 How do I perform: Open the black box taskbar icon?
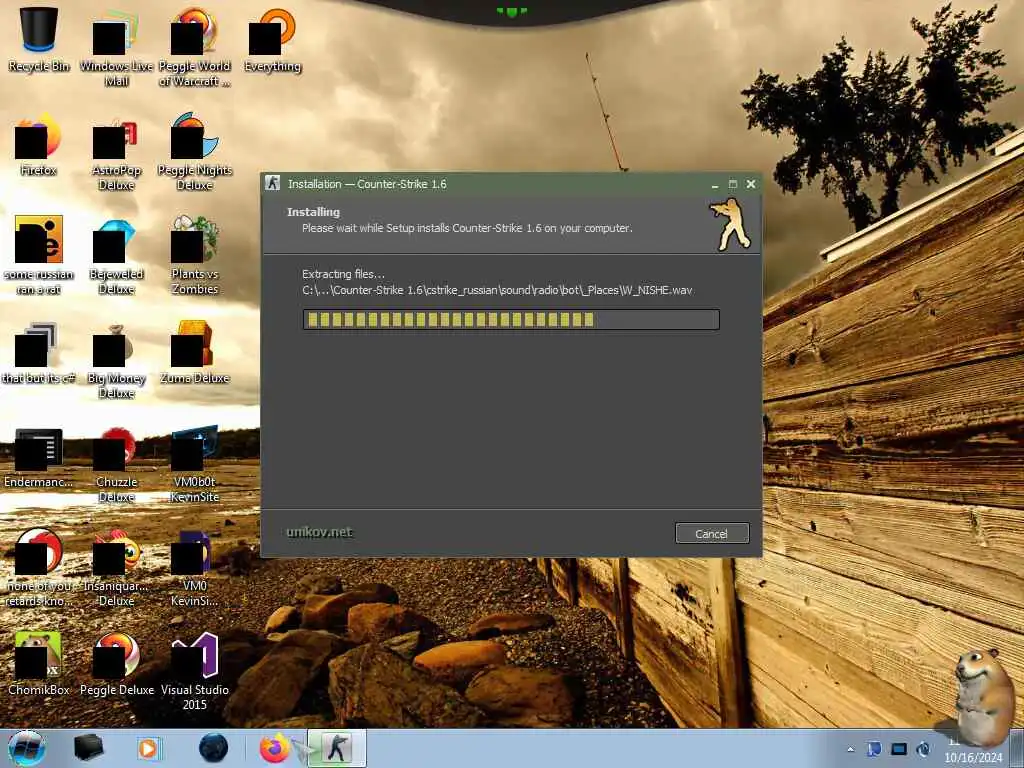pyautogui.click(x=89, y=748)
